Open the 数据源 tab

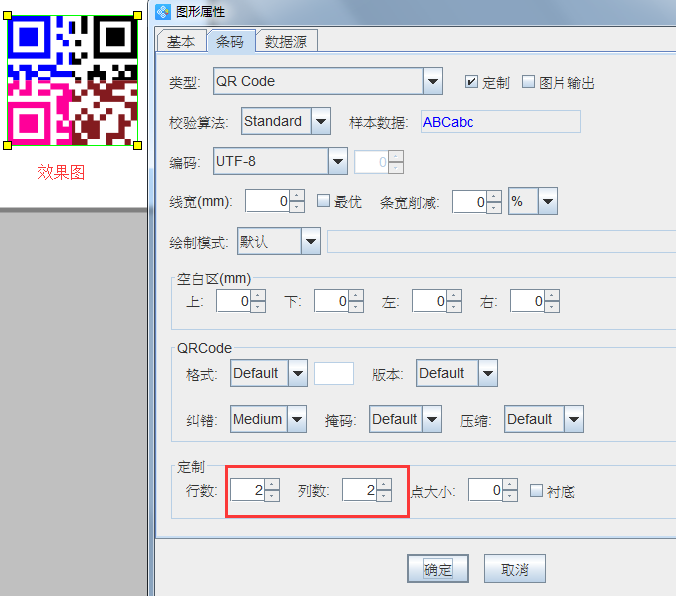tap(286, 41)
